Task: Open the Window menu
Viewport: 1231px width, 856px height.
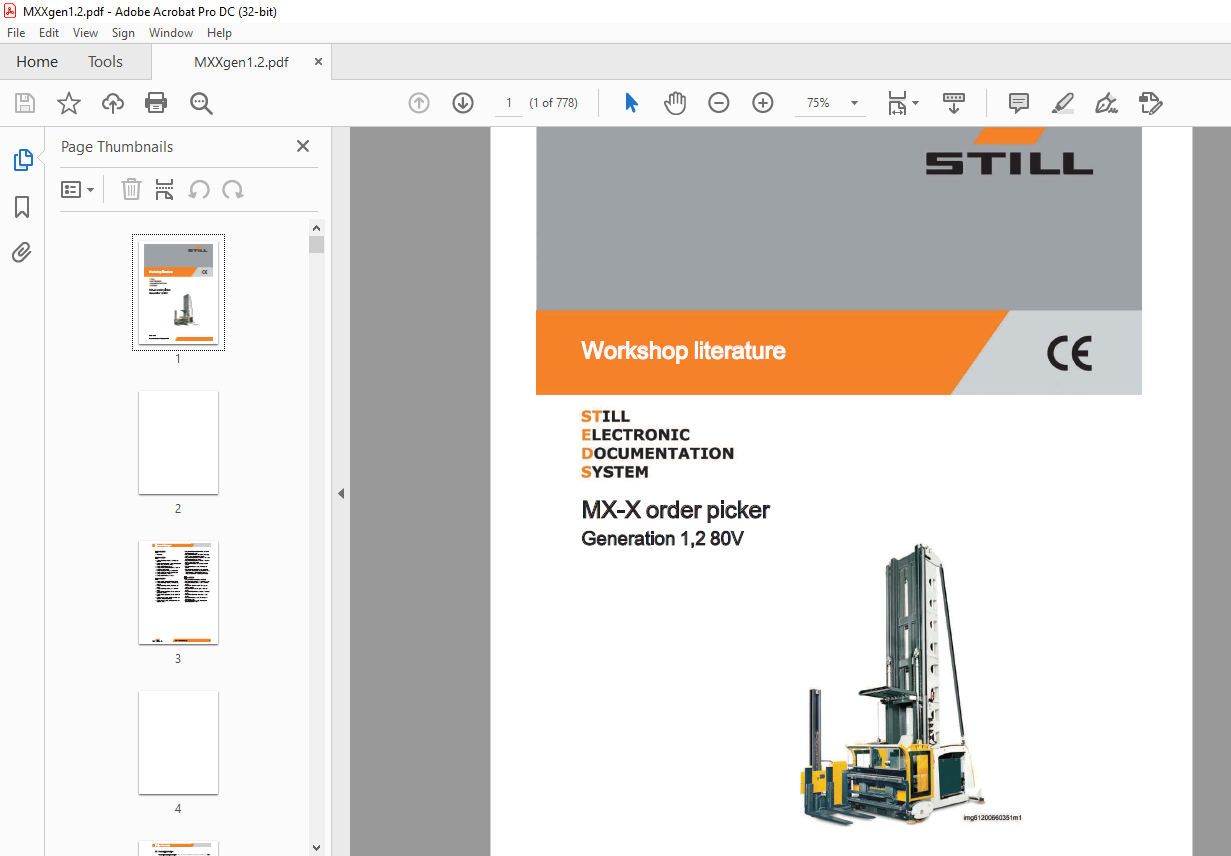Action: [171, 33]
